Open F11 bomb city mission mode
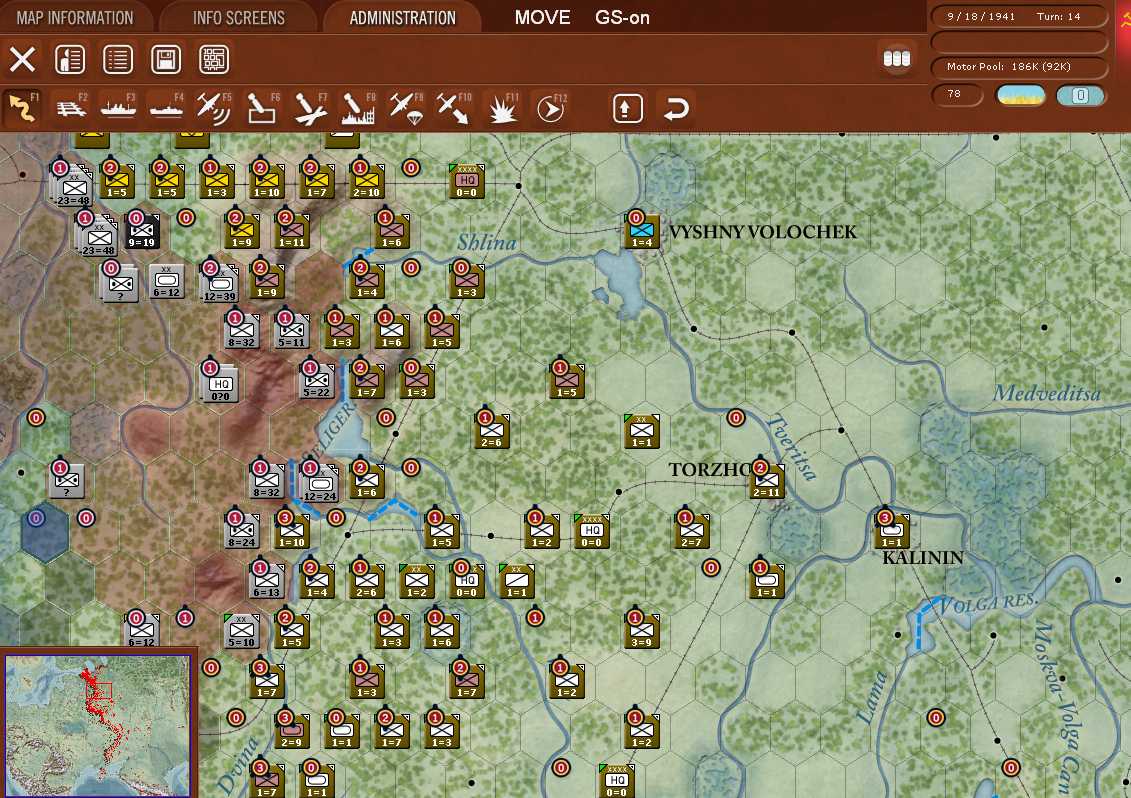This screenshot has height=798, width=1131. (502, 107)
